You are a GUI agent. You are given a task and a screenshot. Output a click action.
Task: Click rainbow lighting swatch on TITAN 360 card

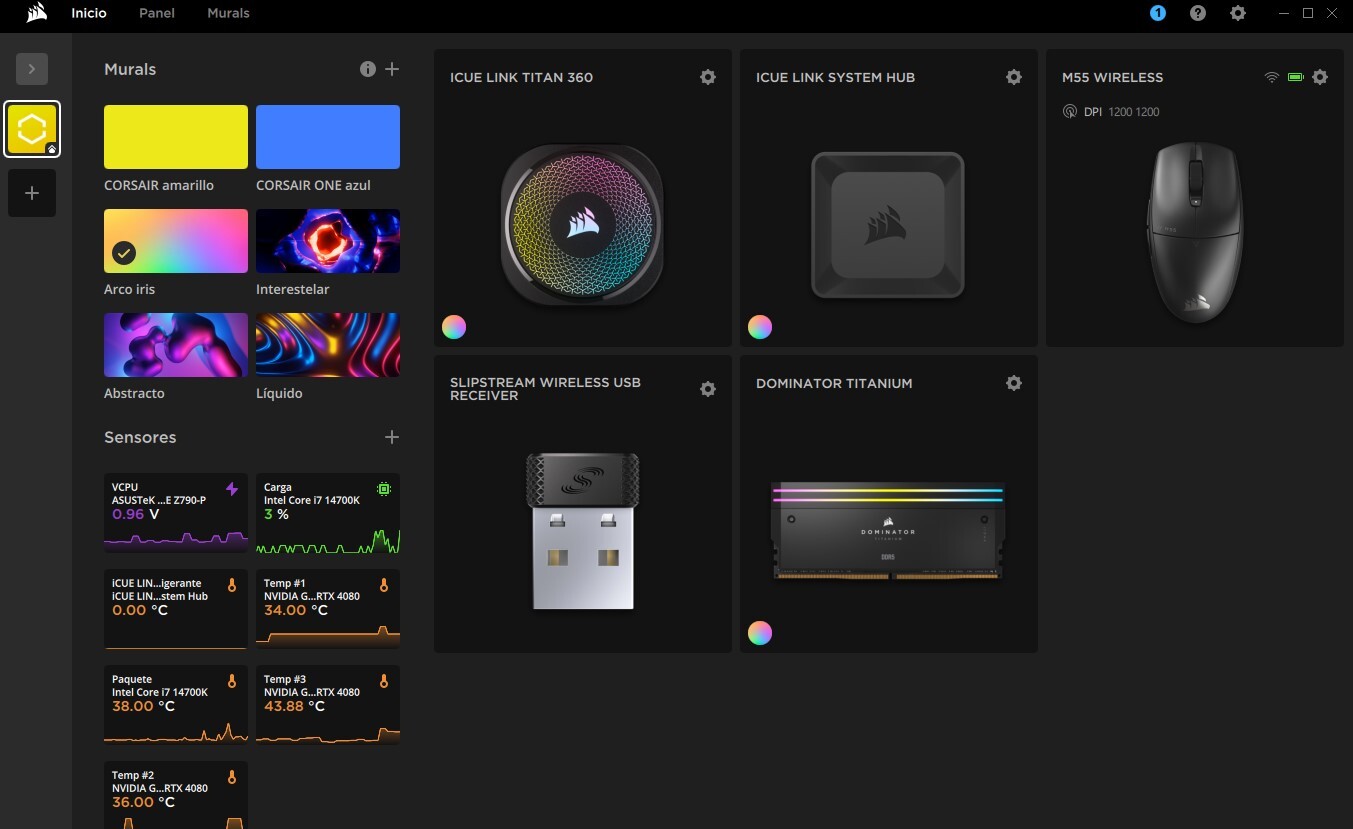click(x=454, y=327)
